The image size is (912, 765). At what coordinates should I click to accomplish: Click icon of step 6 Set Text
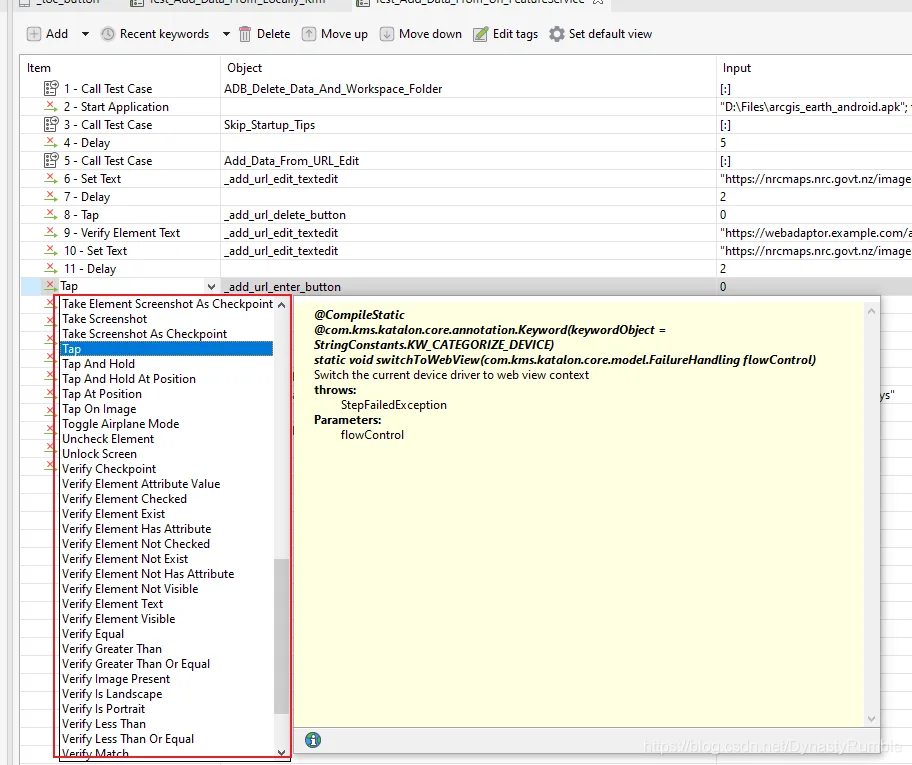point(51,179)
